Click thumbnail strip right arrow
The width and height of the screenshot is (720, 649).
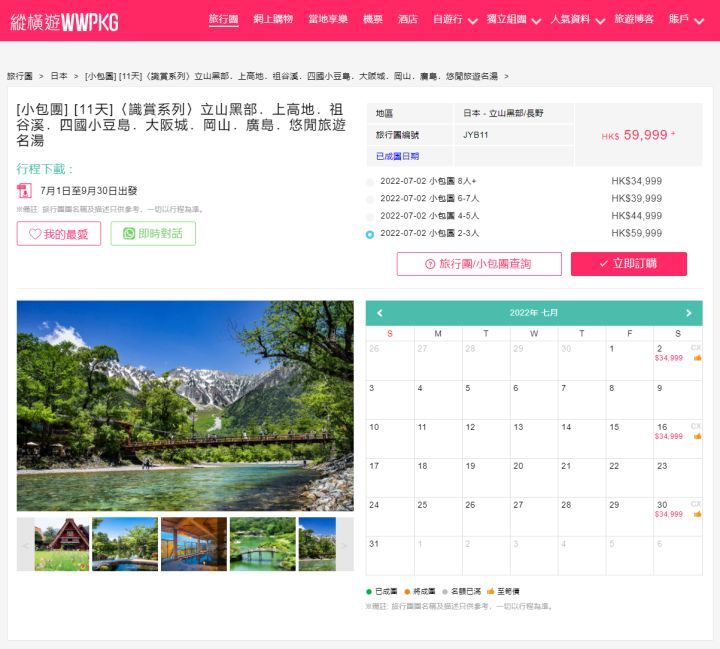pyautogui.click(x=345, y=544)
